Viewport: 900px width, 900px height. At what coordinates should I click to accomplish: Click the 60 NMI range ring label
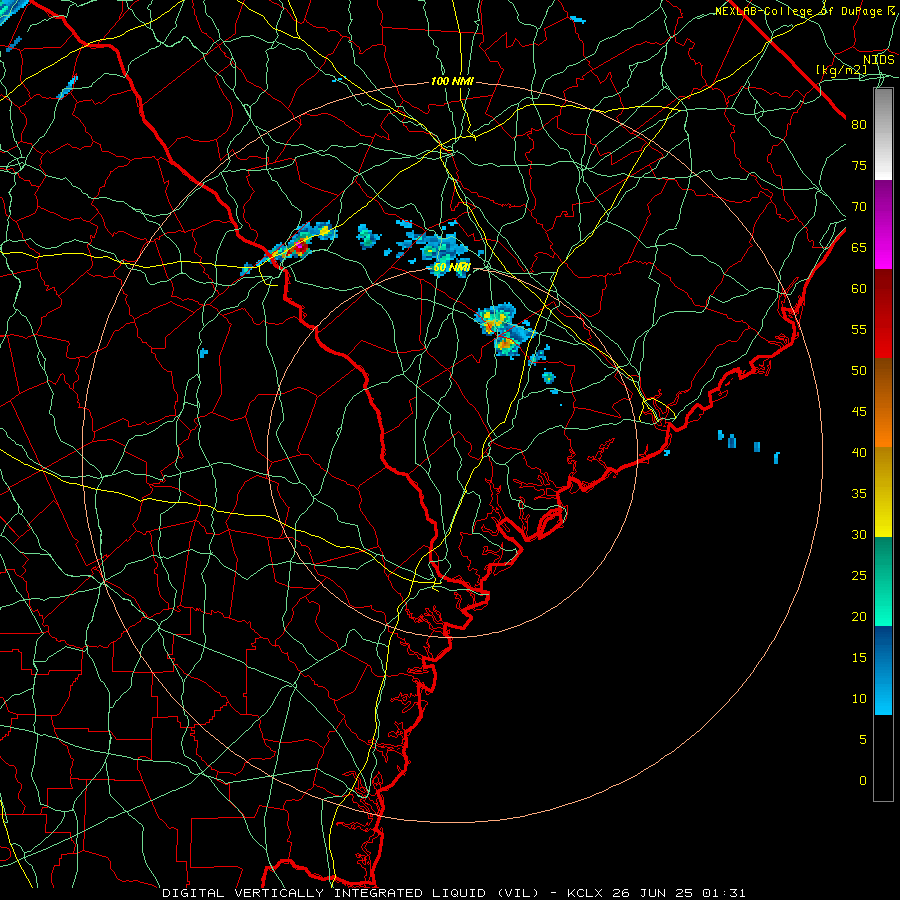pos(452,267)
